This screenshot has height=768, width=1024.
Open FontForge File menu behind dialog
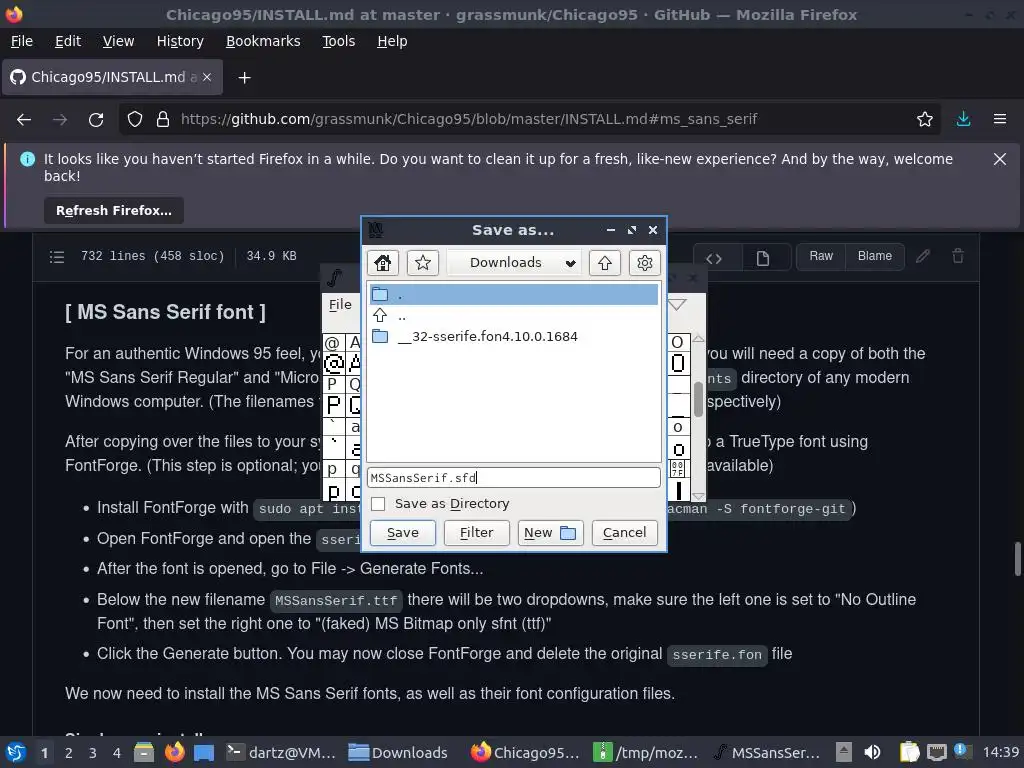point(340,304)
